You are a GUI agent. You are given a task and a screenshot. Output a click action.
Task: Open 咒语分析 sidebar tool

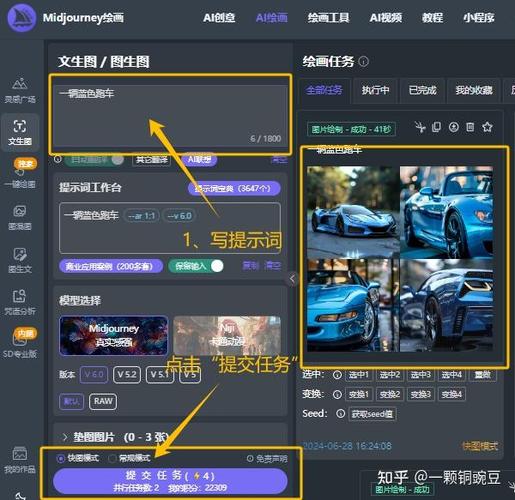[20, 303]
